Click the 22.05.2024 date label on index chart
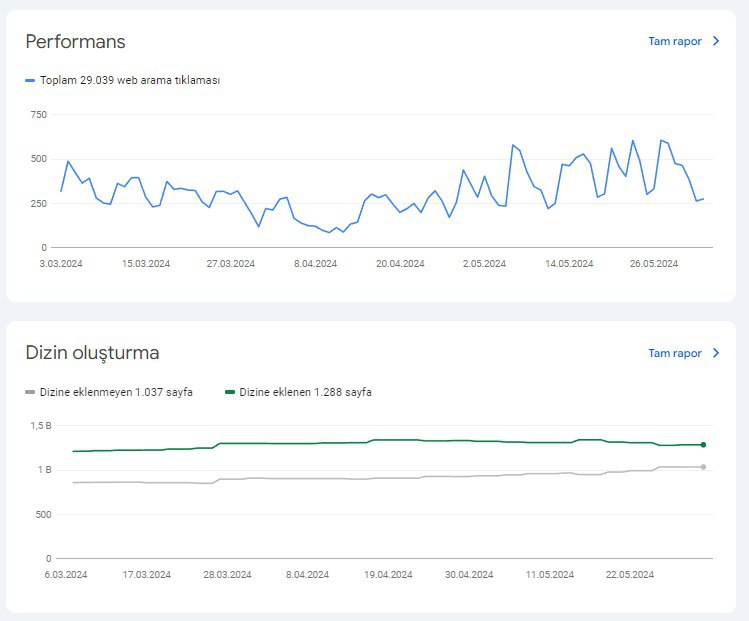Viewport: 749px width, 621px height. point(630,575)
